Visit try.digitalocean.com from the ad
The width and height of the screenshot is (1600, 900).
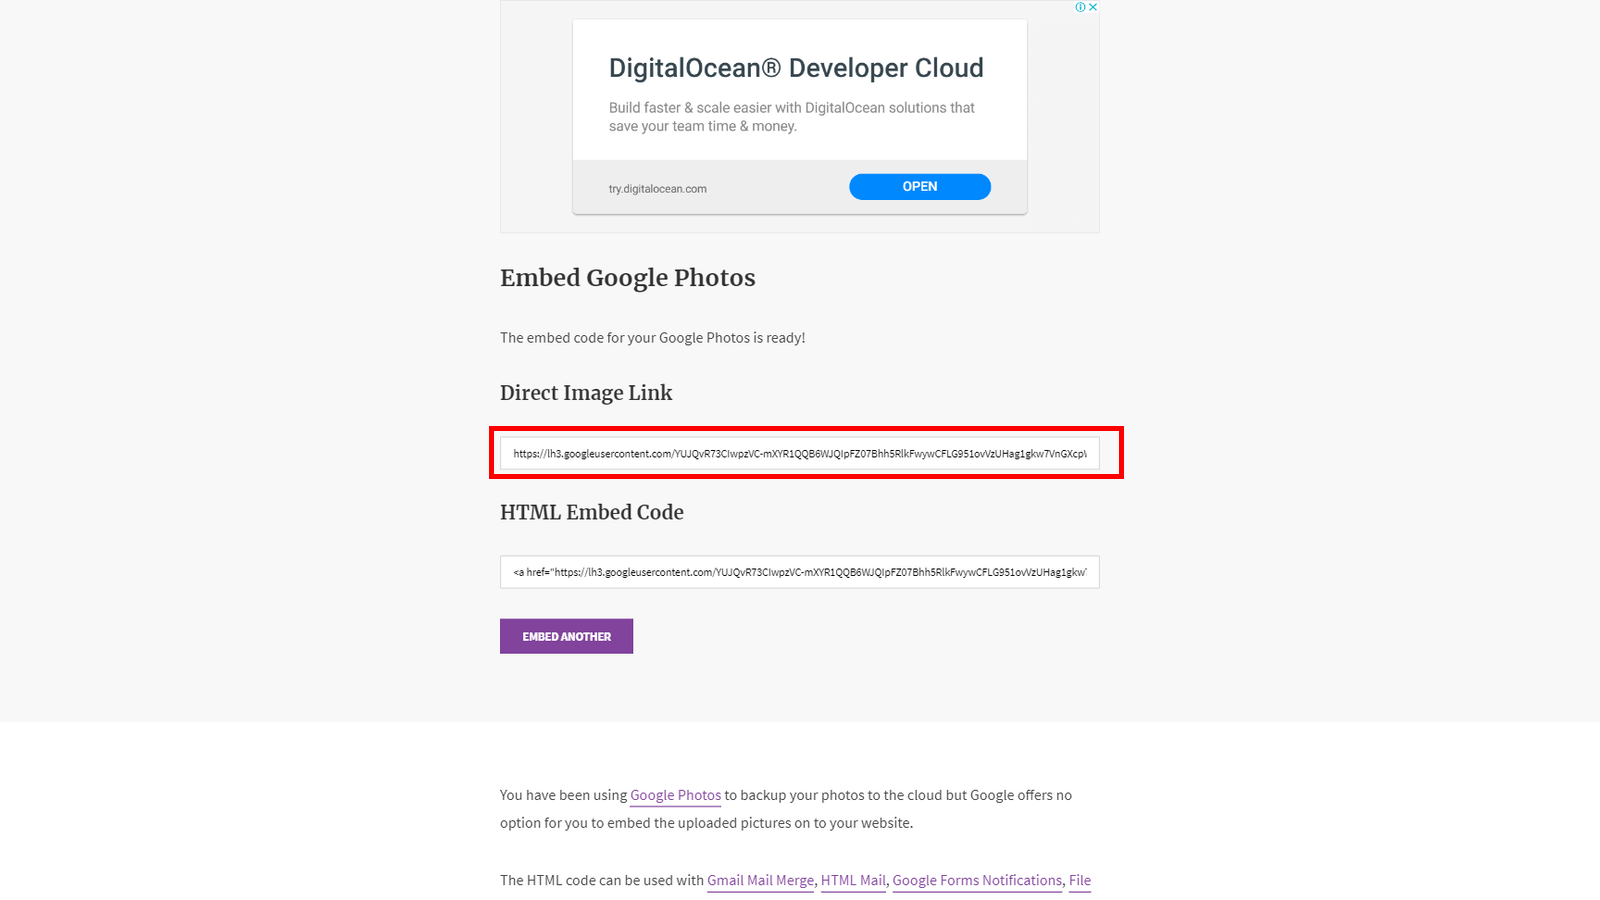[658, 188]
